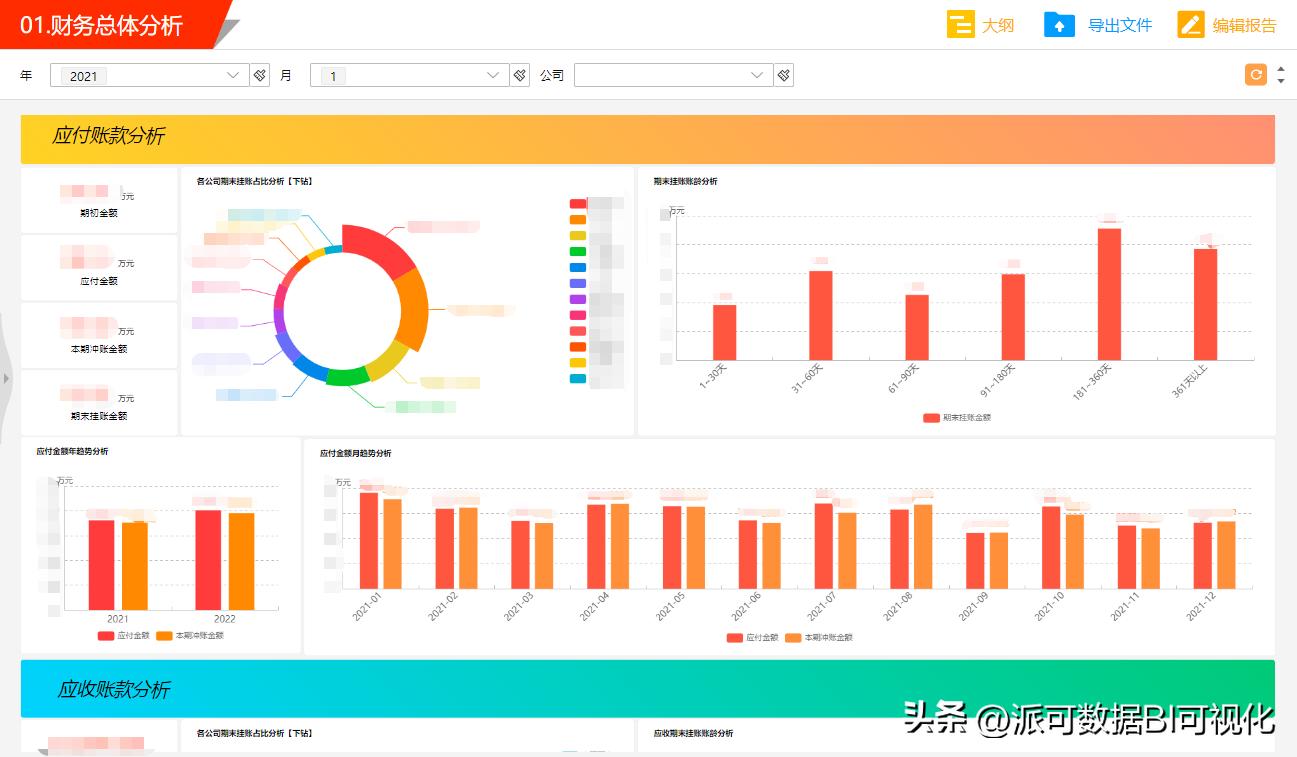Click the 编辑报告 pencil icon
The height and width of the screenshot is (757, 1297).
point(1190,24)
